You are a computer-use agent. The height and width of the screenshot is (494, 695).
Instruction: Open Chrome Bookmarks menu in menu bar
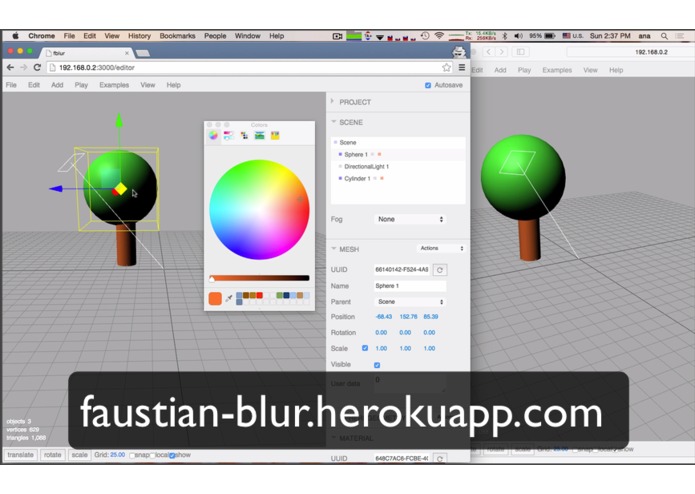(x=177, y=36)
